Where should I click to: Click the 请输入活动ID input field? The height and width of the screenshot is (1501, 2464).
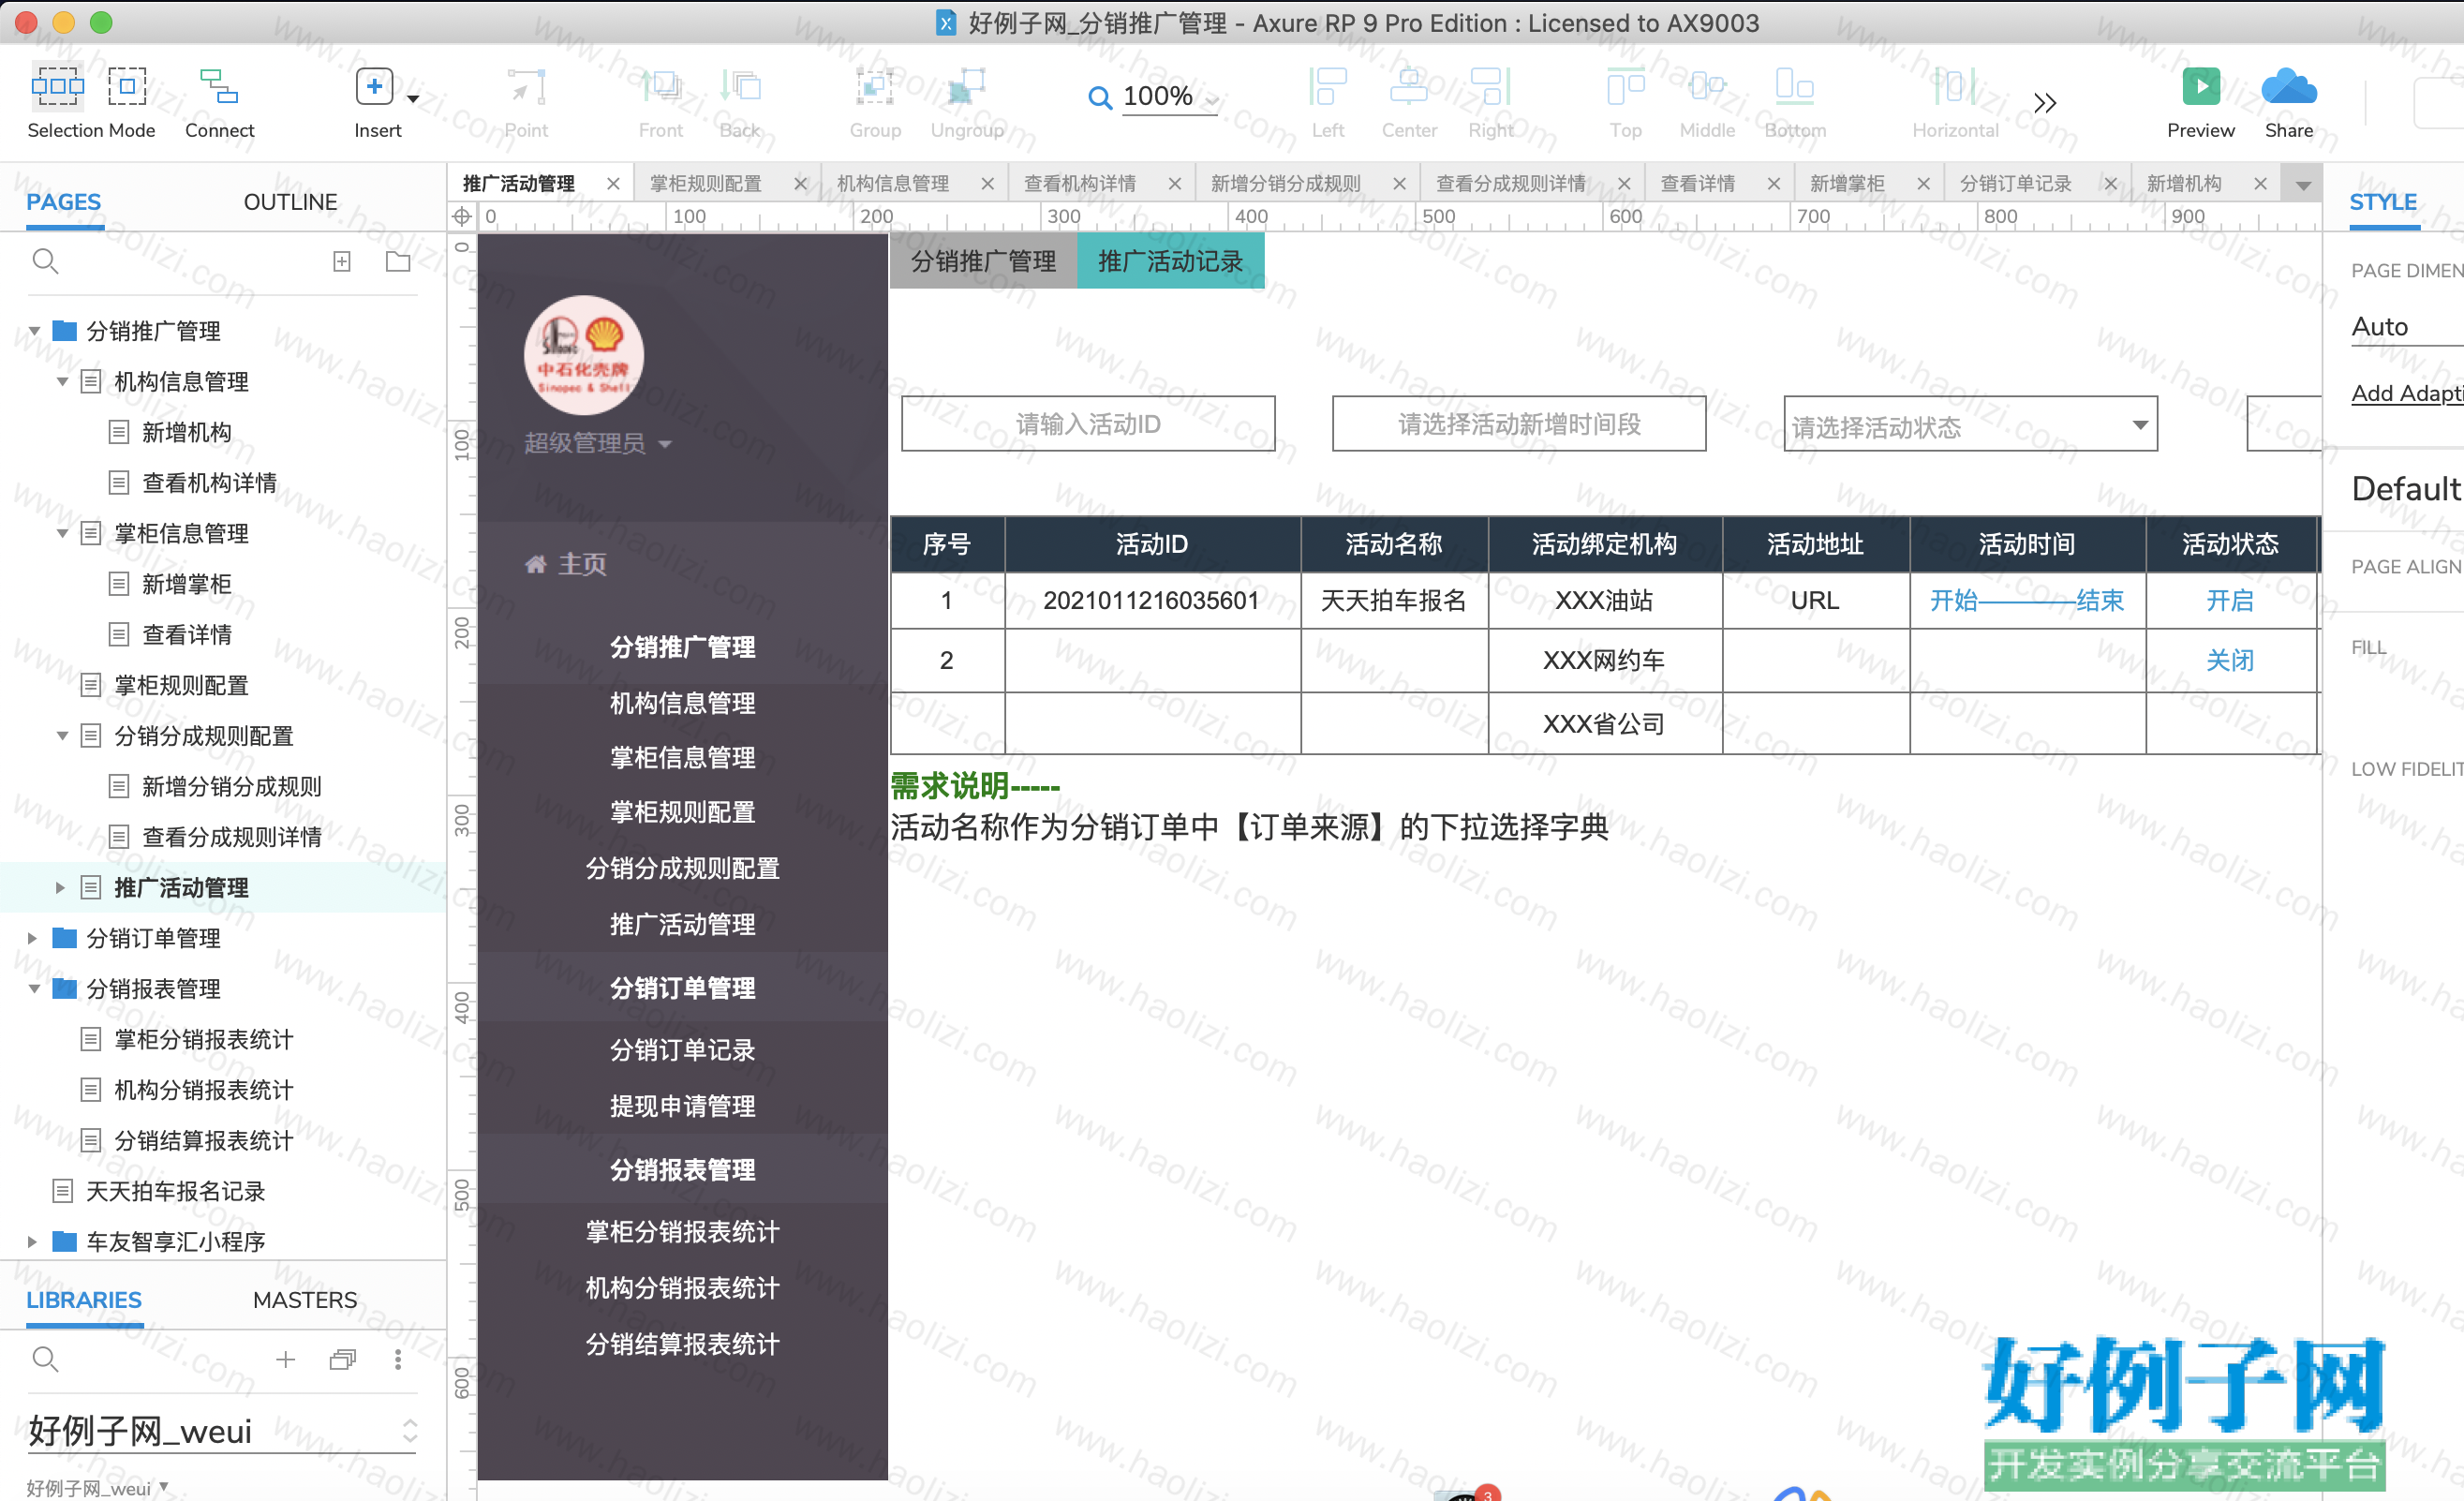point(1088,424)
